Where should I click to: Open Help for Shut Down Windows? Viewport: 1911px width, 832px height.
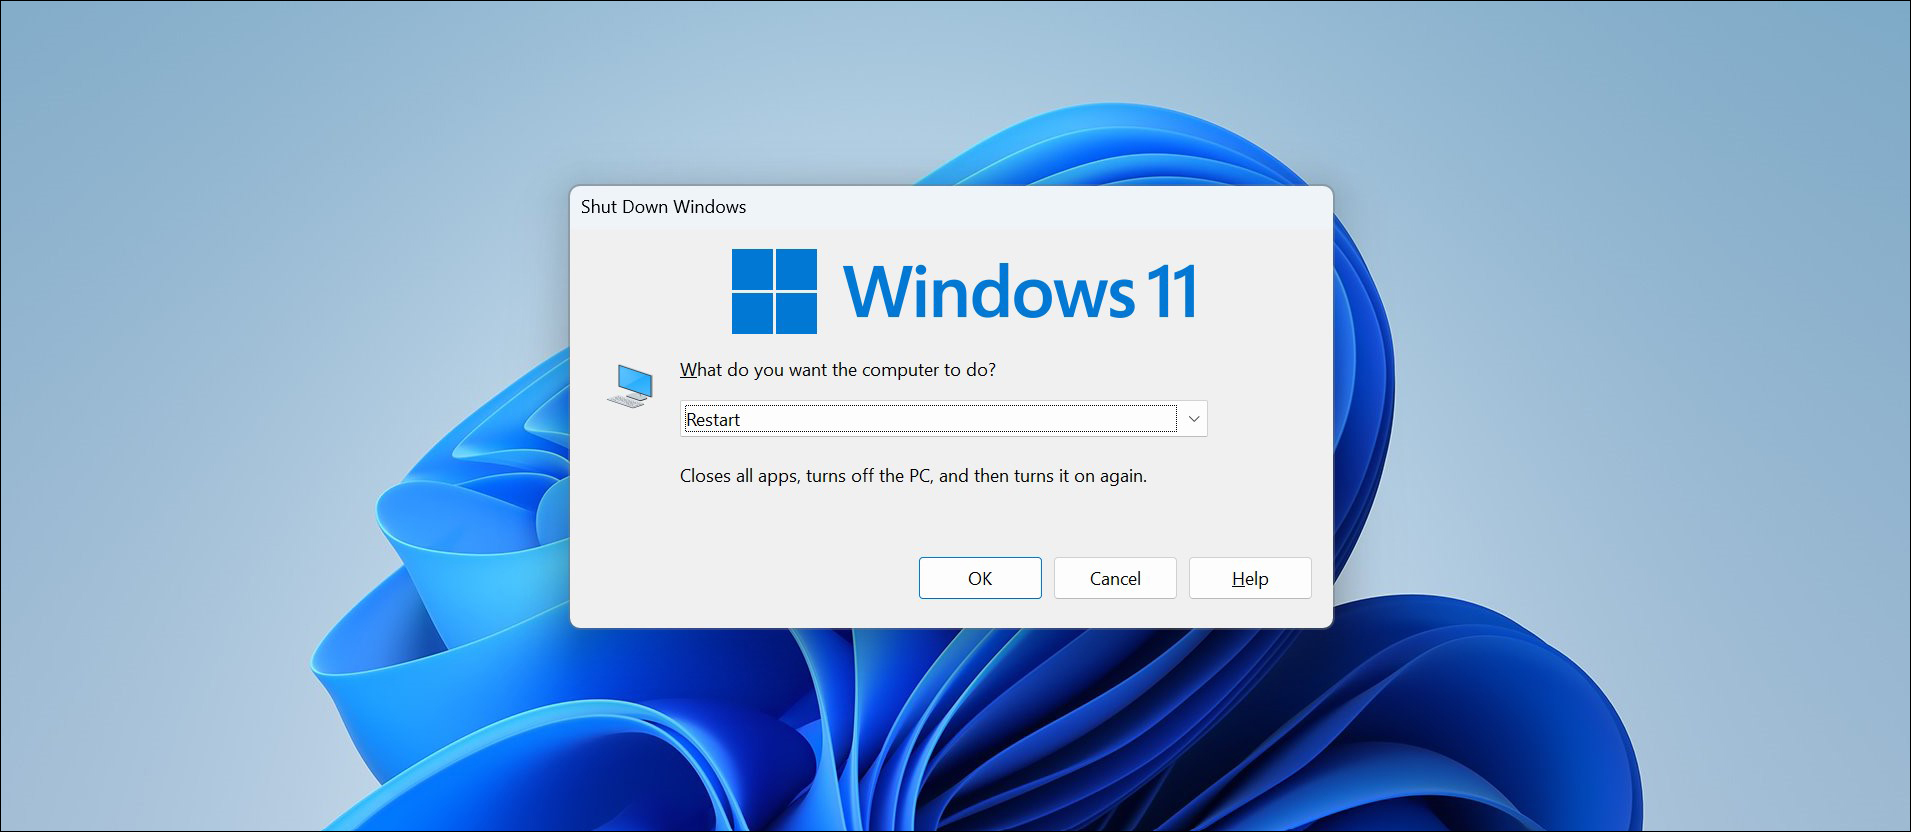click(x=1250, y=578)
